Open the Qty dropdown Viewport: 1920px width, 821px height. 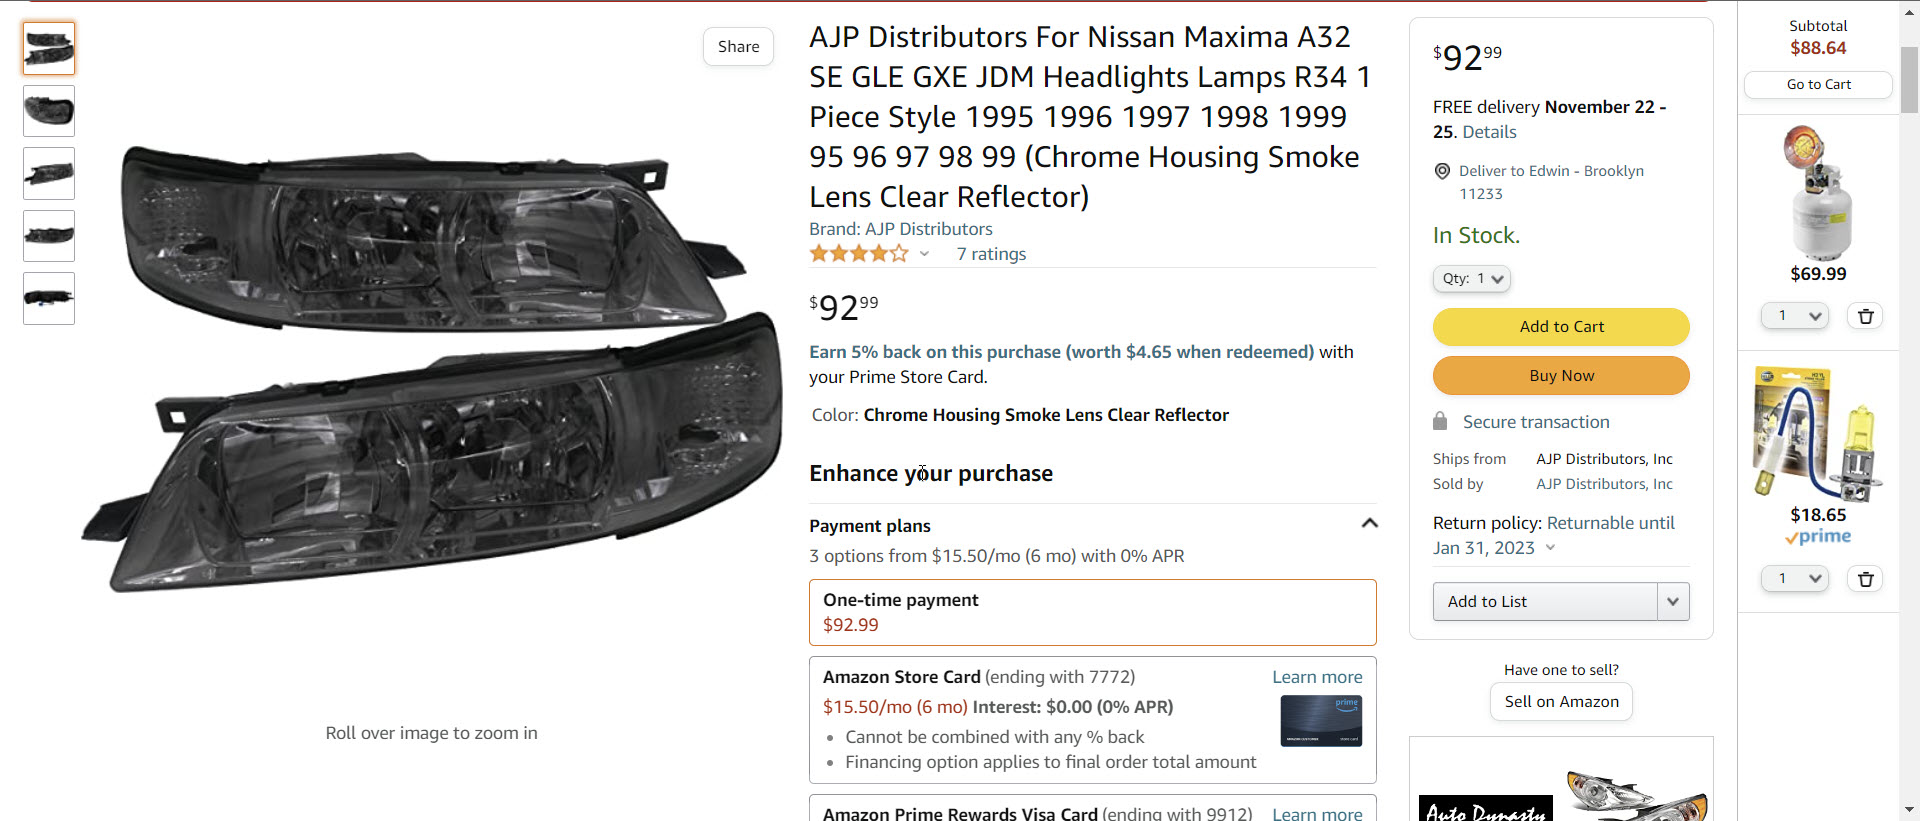click(x=1472, y=279)
